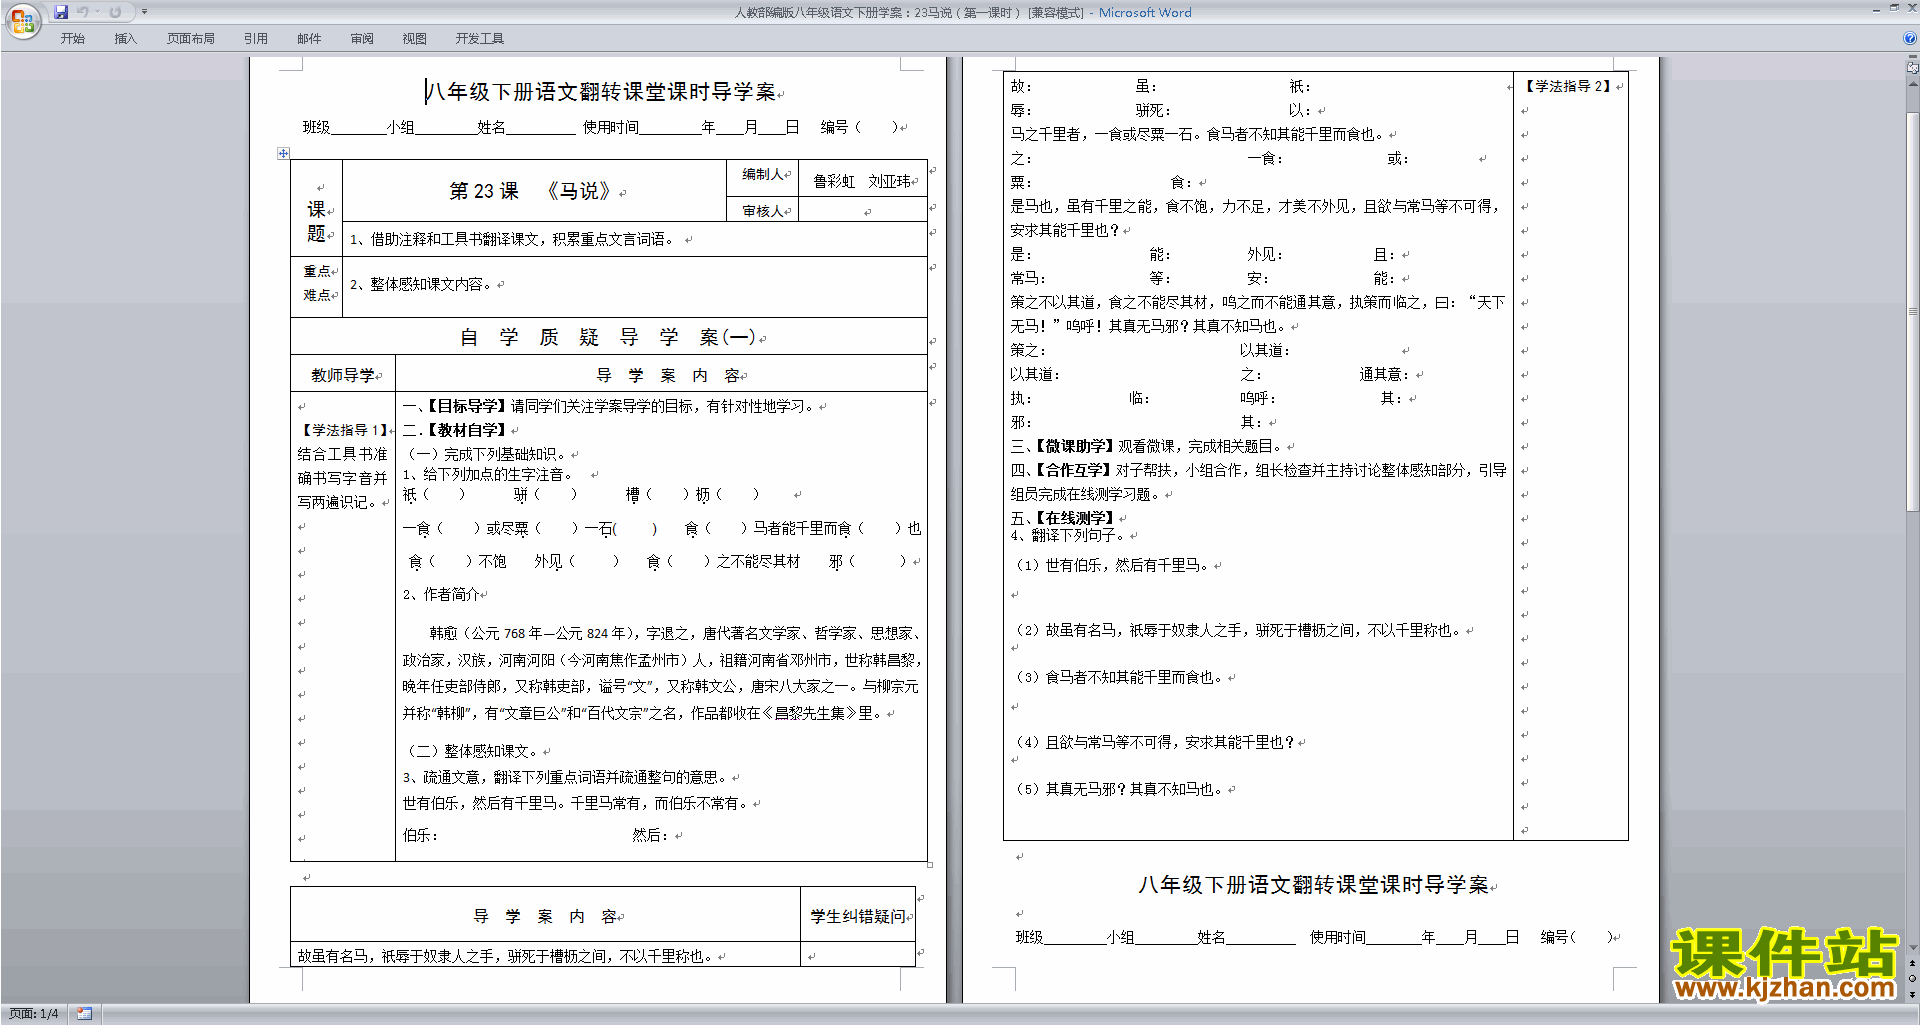Image resolution: width=1920 pixels, height=1025 pixels.
Task: Switch to the 引用 tab
Action: click(255, 39)
